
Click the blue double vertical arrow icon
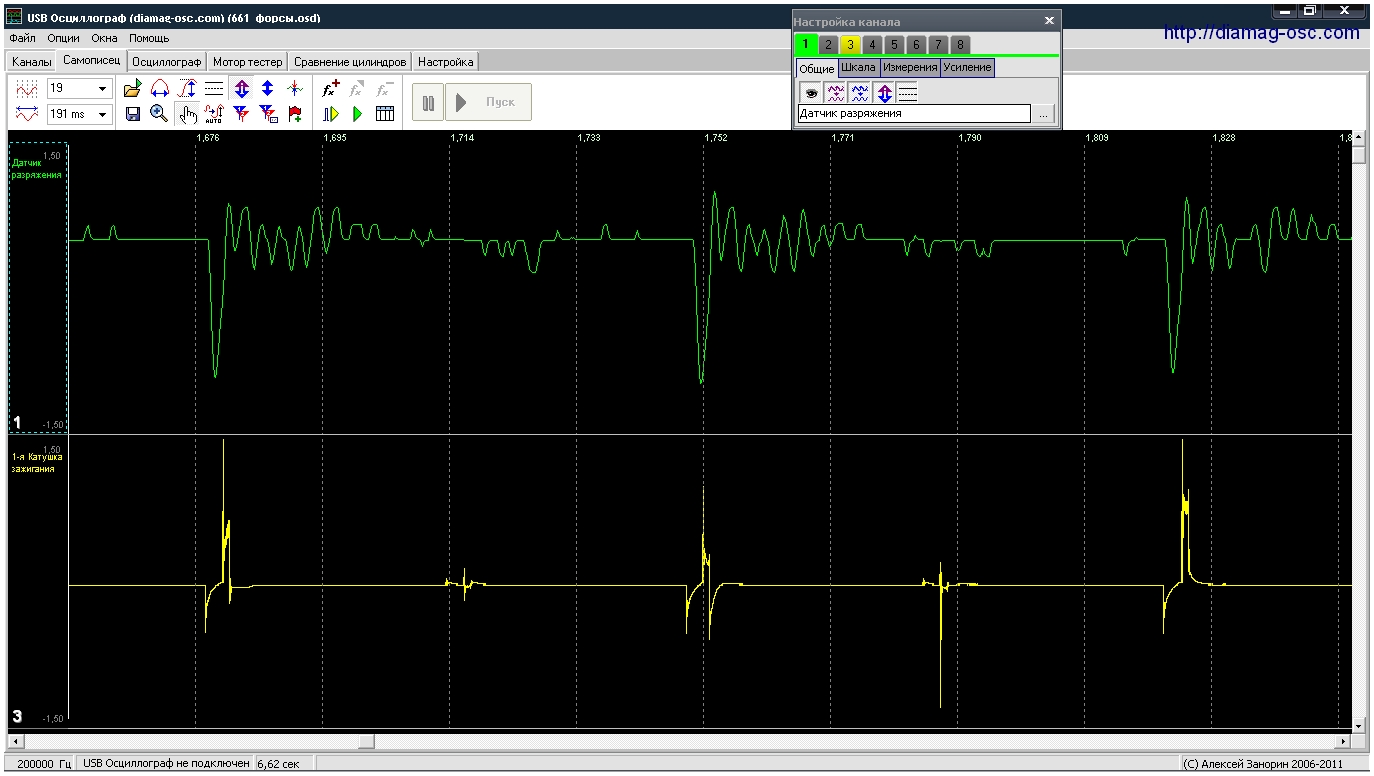[268, 89]
